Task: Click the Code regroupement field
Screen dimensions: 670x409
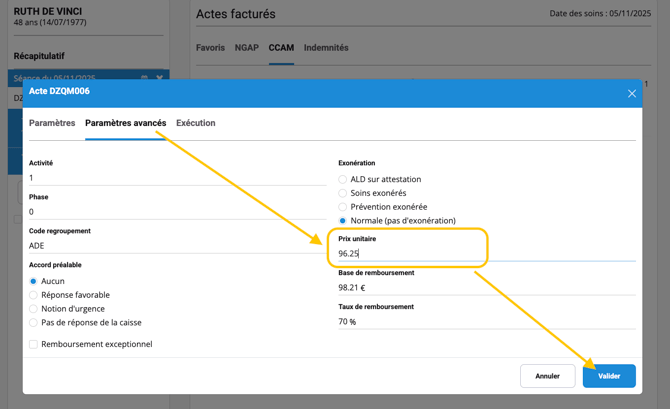Action: pyautogui.click(x=175, y=246)
